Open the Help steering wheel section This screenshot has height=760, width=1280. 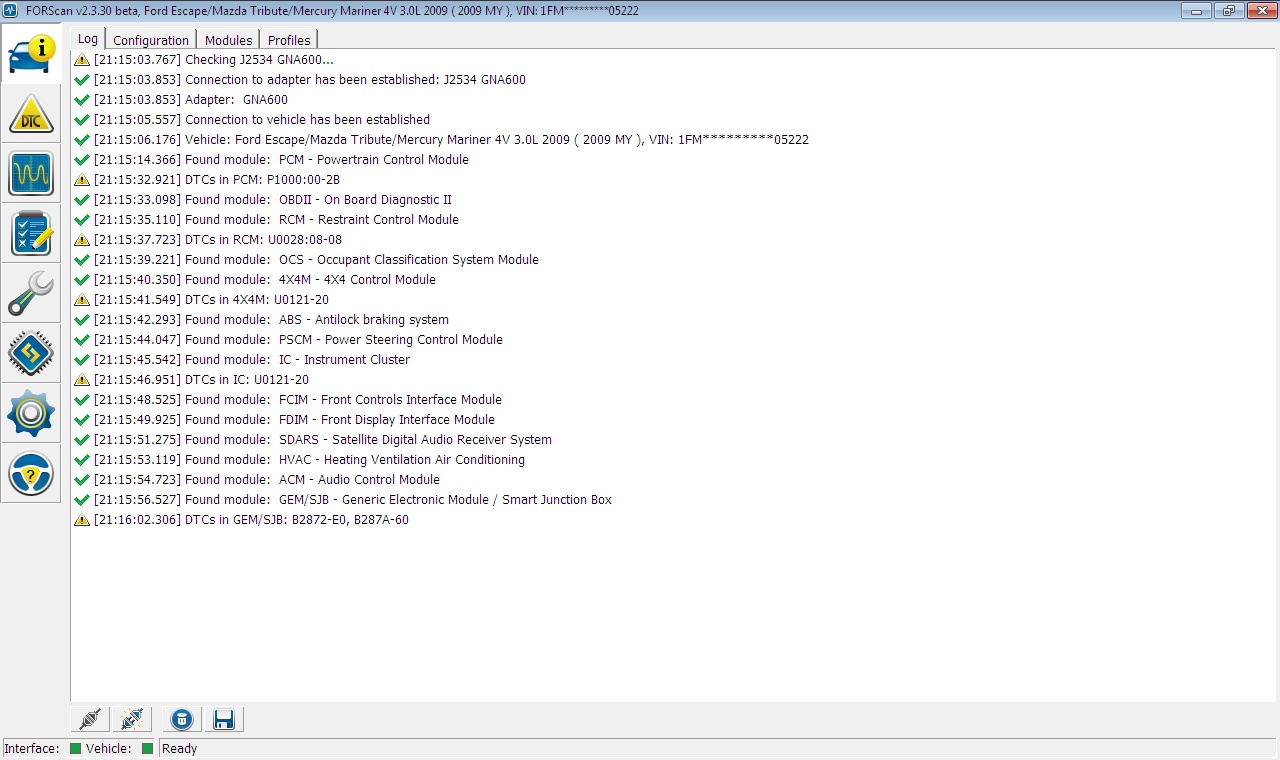[x=31, y=474]
